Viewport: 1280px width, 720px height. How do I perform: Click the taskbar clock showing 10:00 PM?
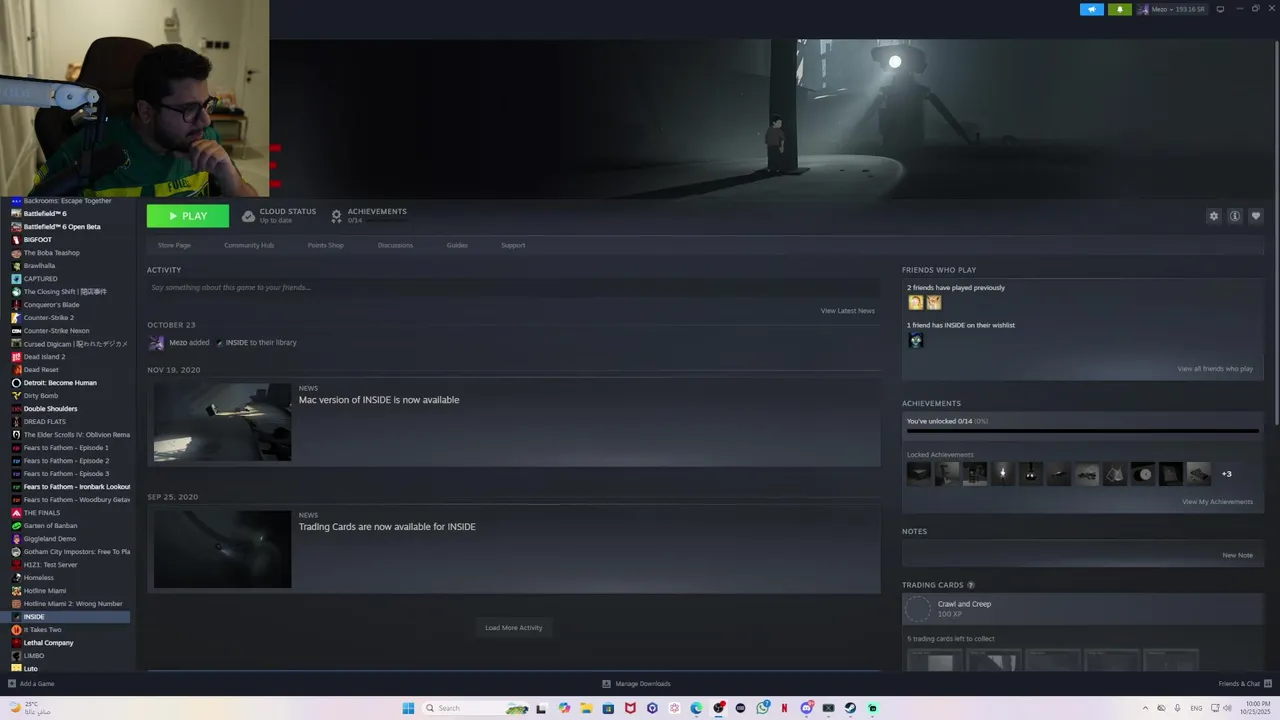(x=1257, y=708)
